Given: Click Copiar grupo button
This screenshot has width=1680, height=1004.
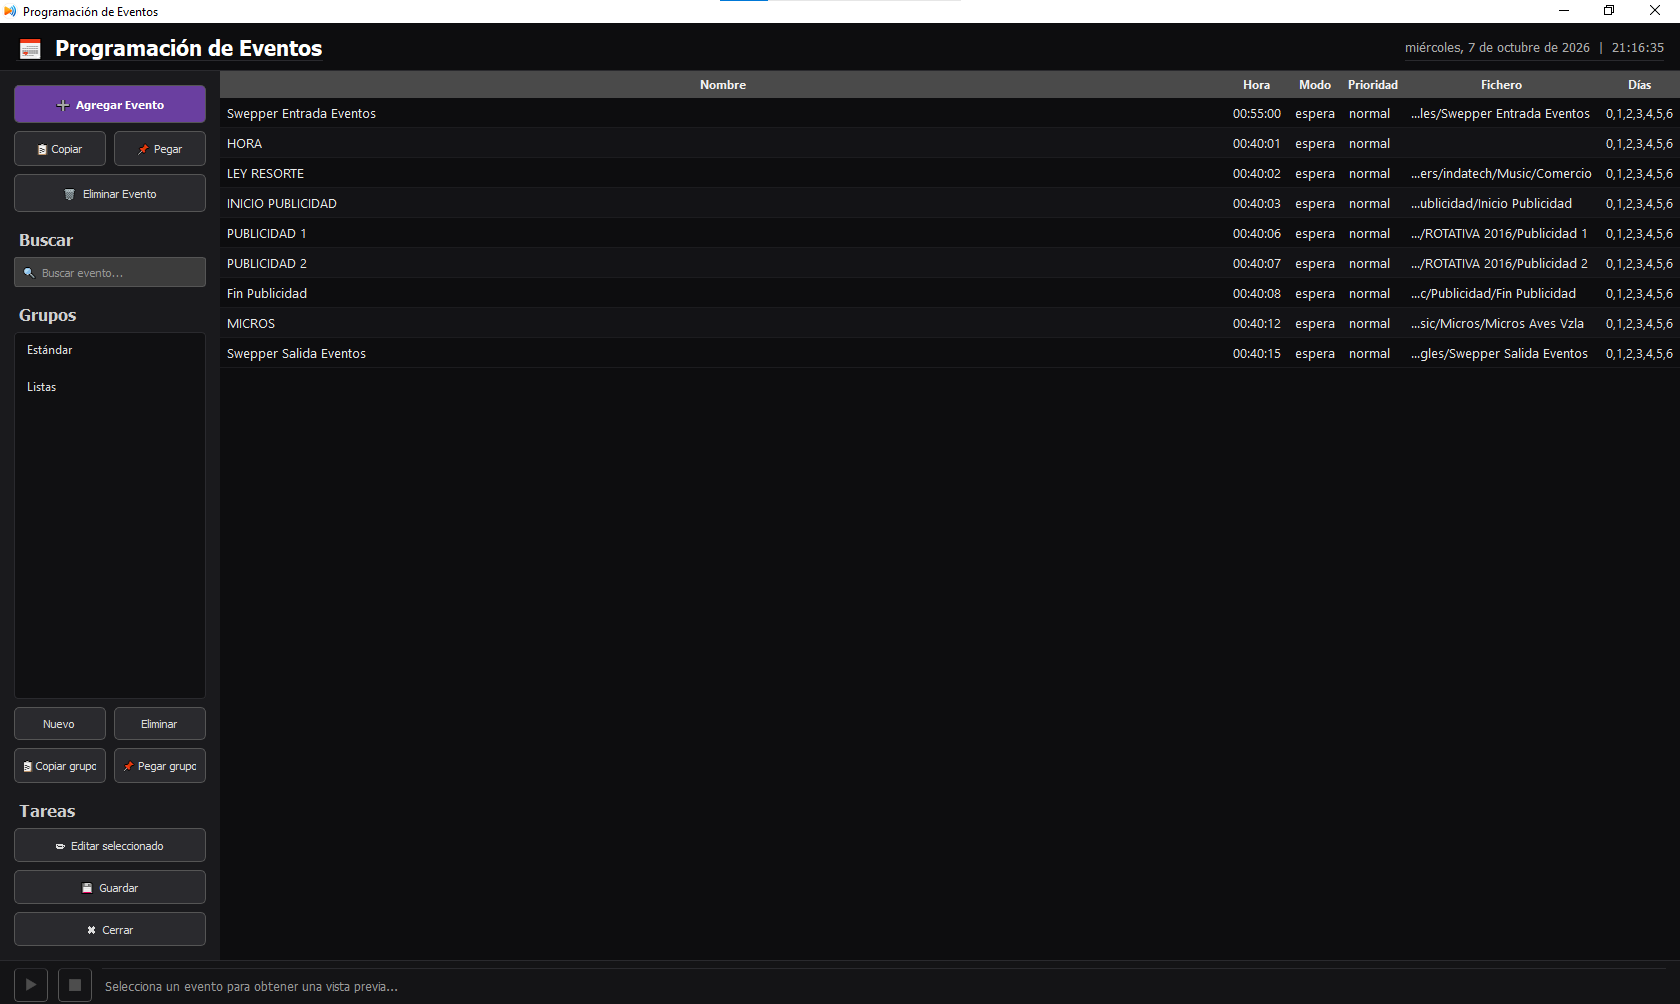Looking at the screenshot, I should pyautogui.click(x=60, y=766).
